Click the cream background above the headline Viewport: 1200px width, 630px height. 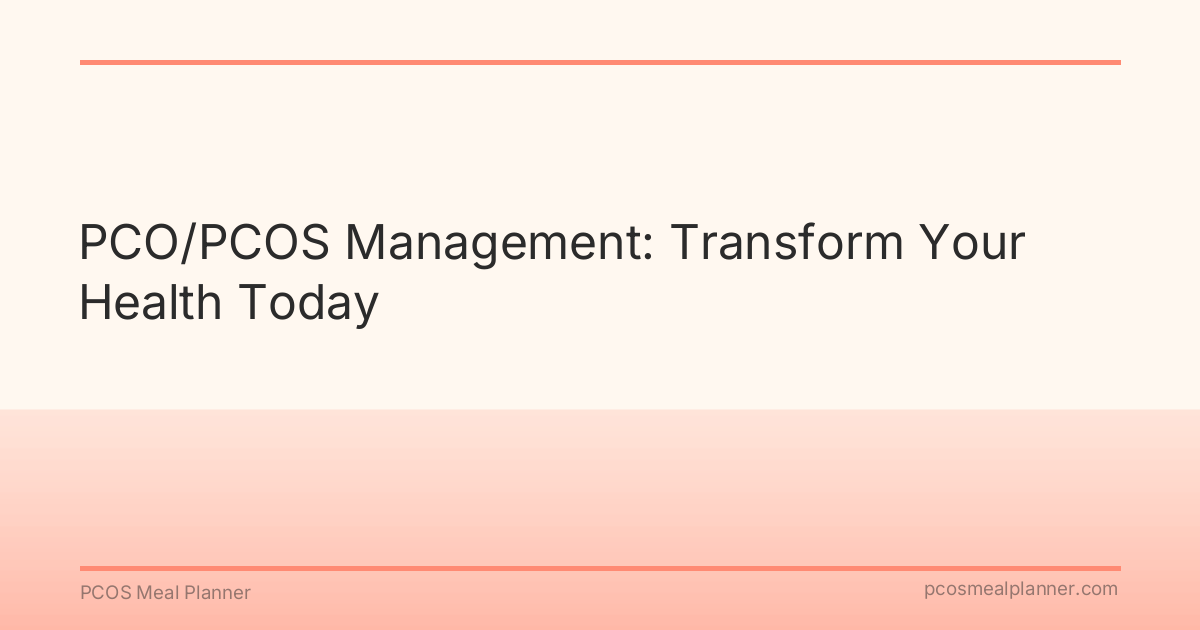600,140
